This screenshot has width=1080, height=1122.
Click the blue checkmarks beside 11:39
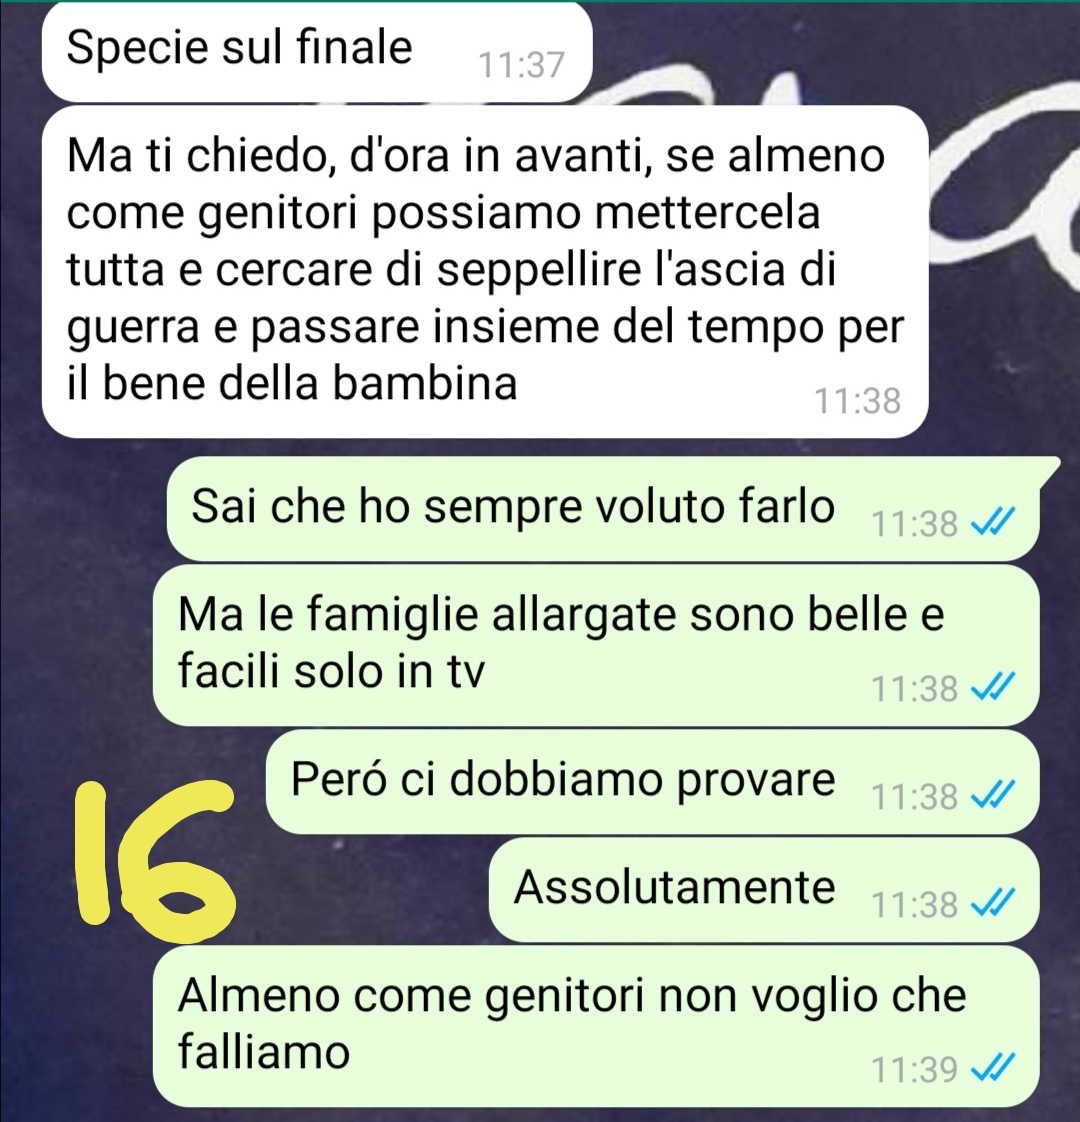click(992, 1068)
